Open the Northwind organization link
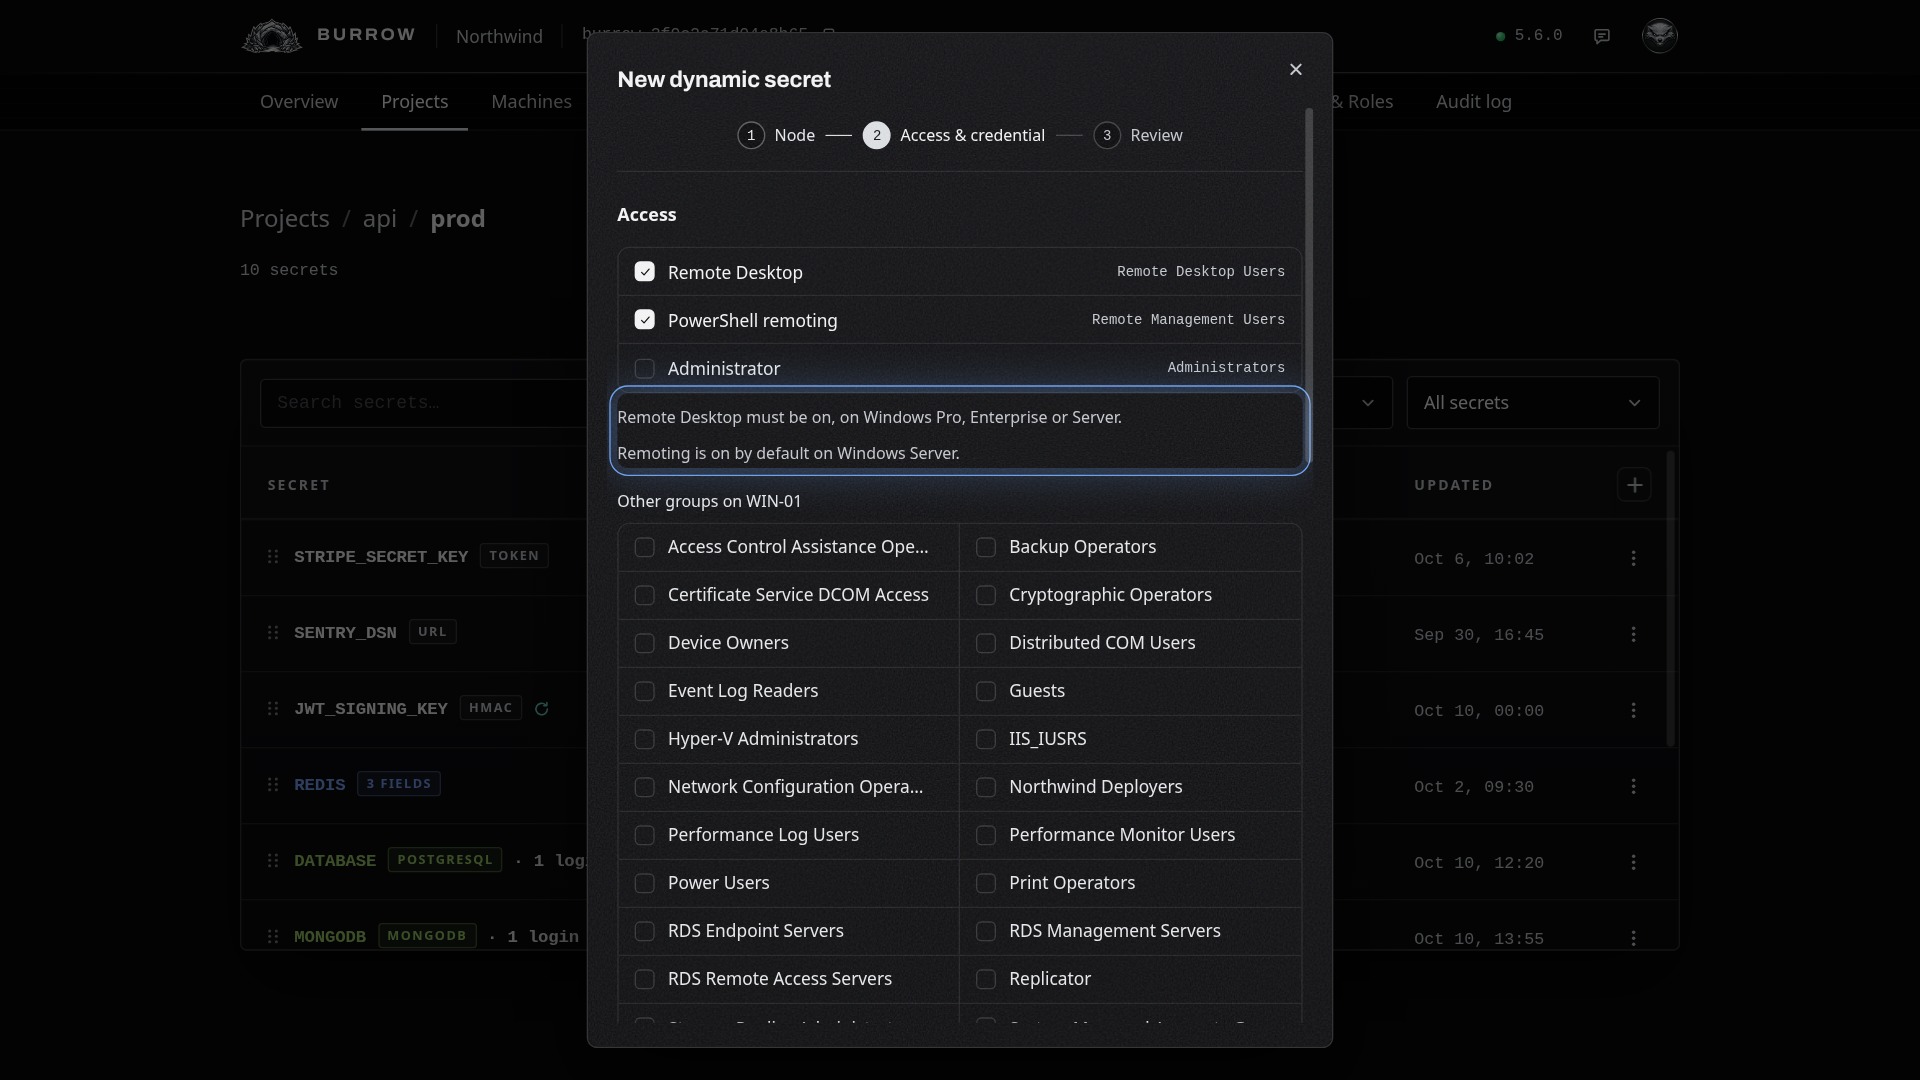The image size is (1920, 1080). (x=499, y=36)
